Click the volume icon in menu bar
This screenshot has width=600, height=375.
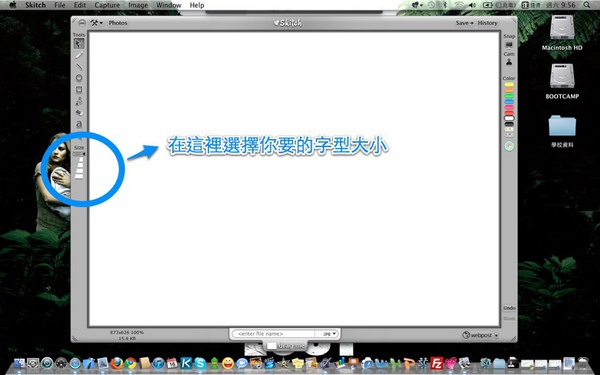(x=472, y=5)
